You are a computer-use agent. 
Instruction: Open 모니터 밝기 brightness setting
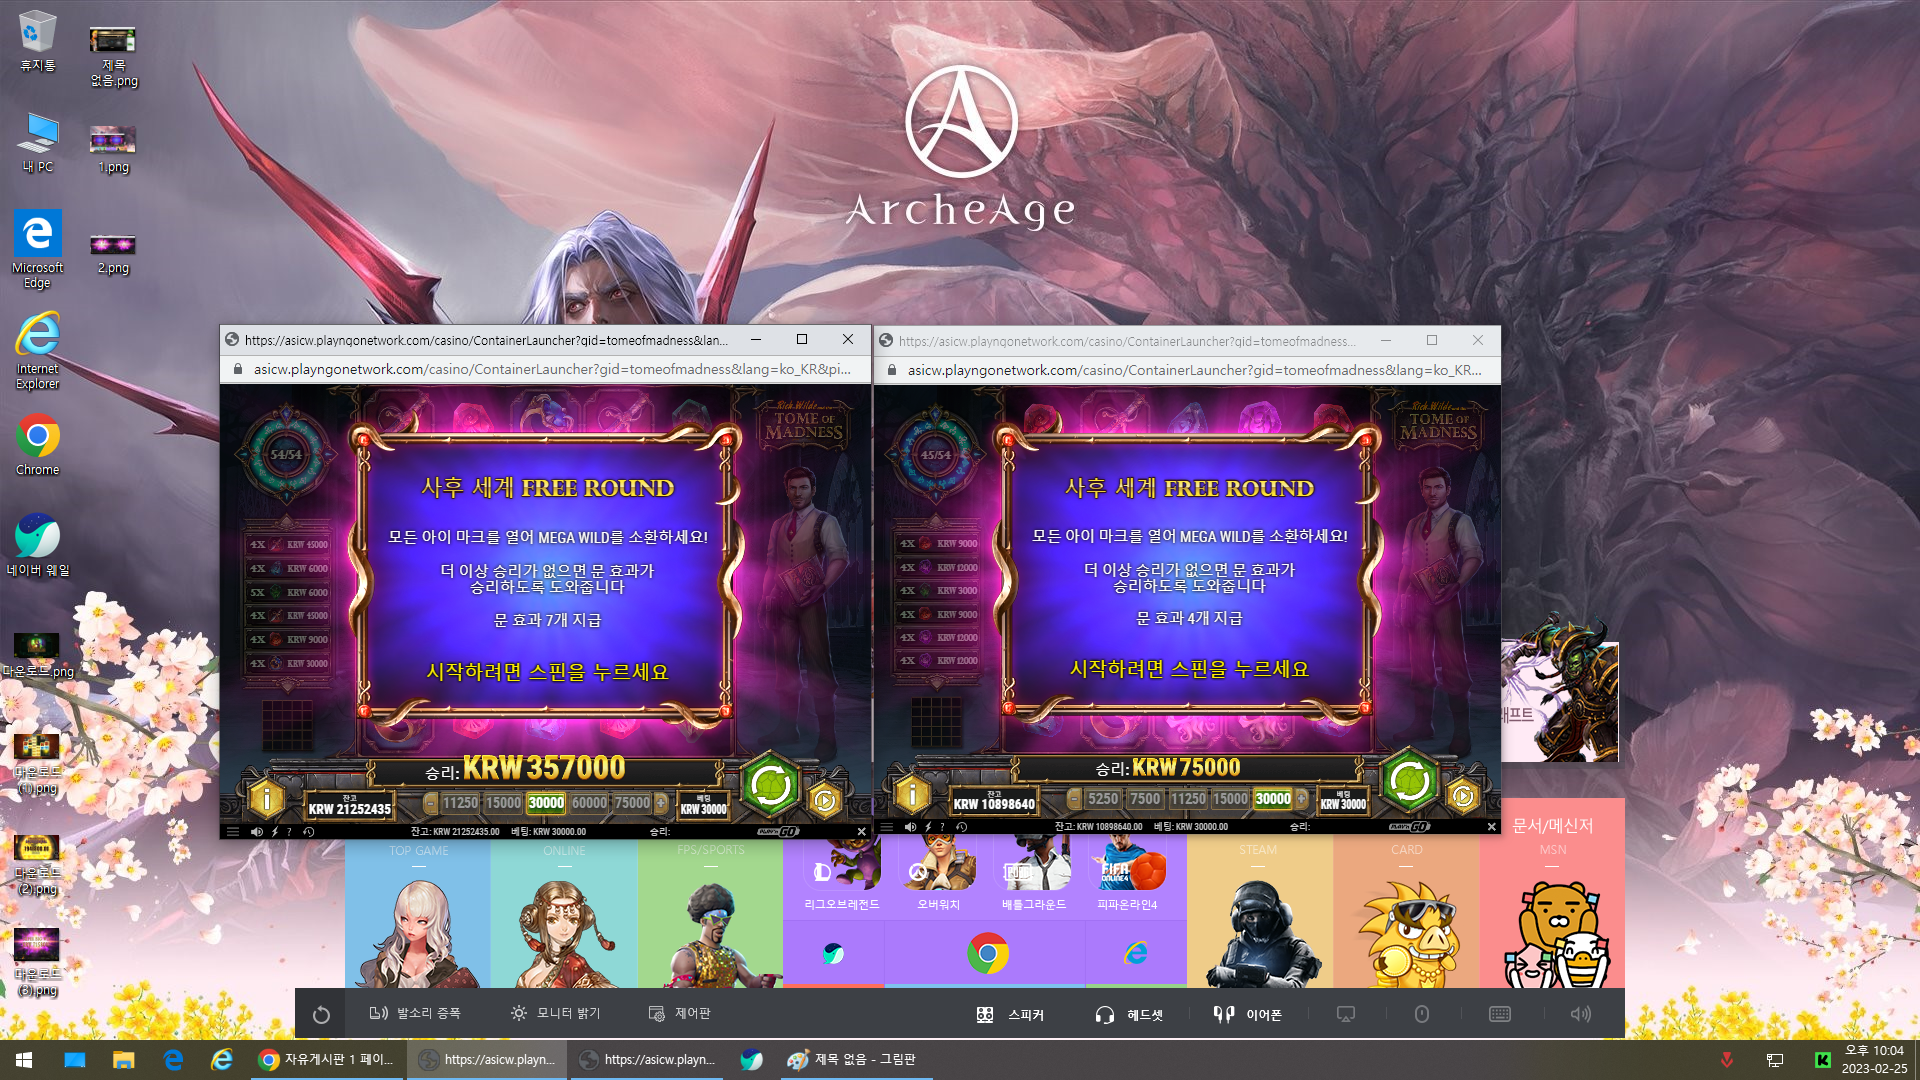click(555, 1013)
